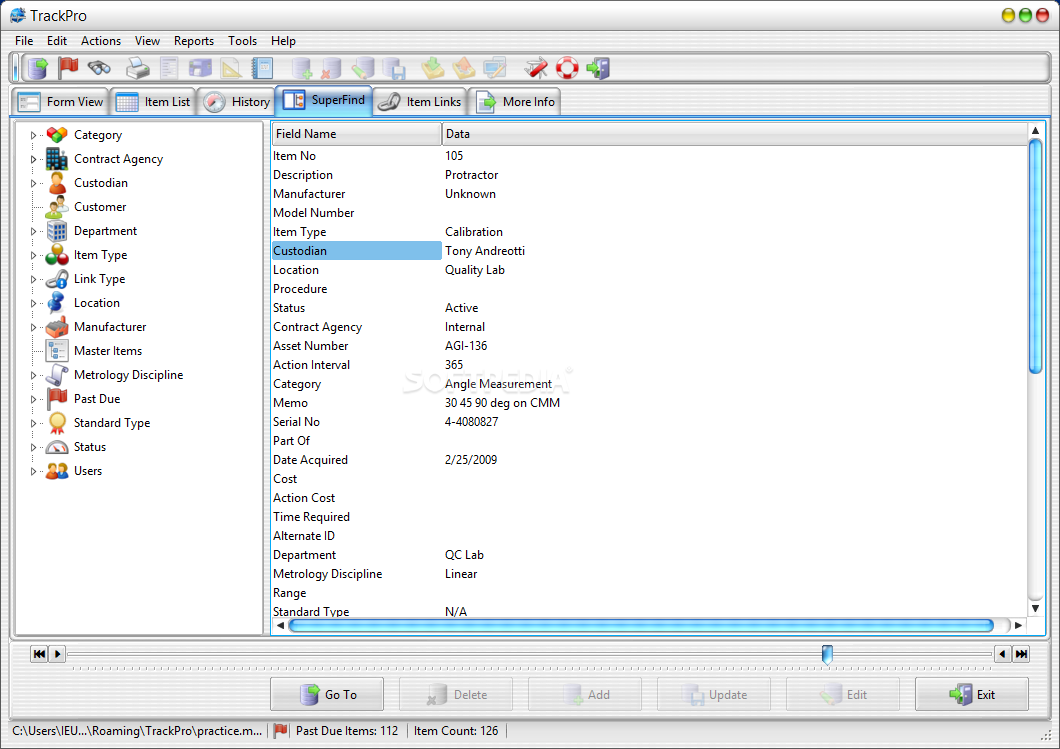The image size is (1060, 749).
Task: Click the Department grid building icon
Action: coord(57,231)
